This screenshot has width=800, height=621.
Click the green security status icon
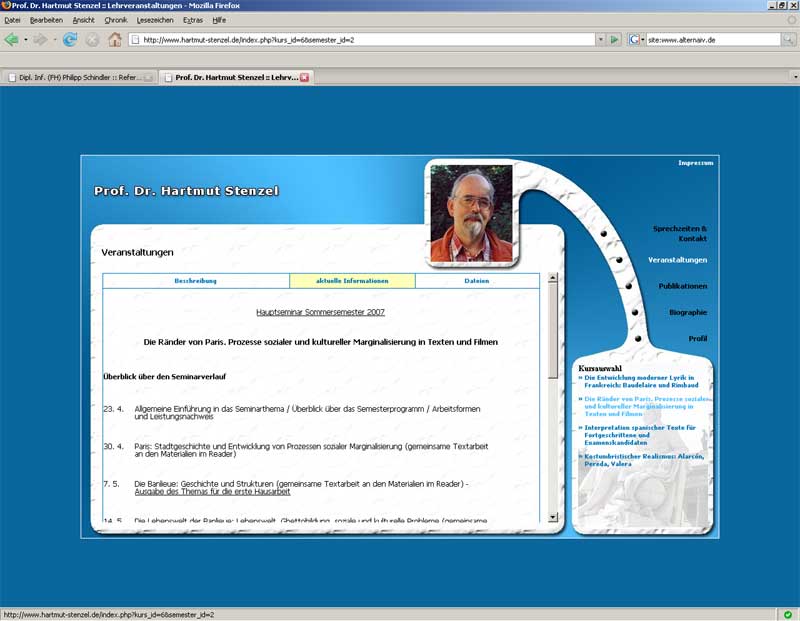click(x=788, y=614)
